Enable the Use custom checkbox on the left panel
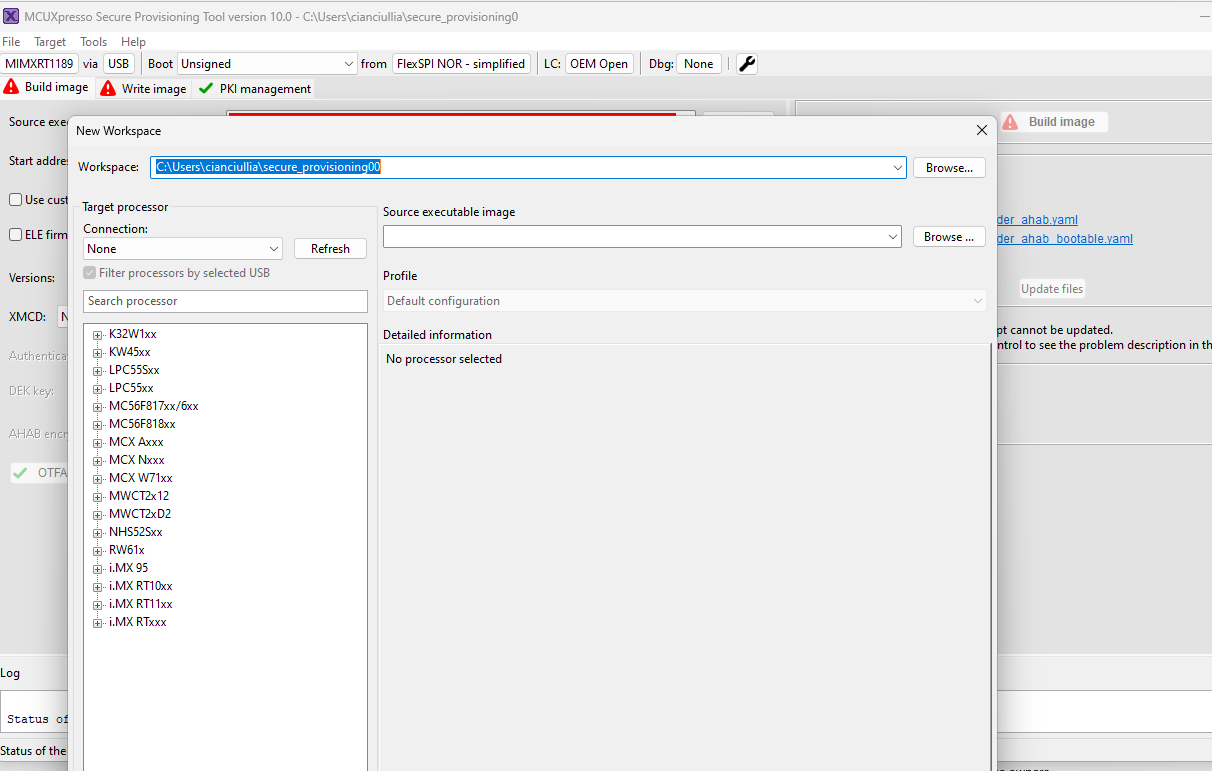1212x771 pixels. (x=13, y=199)
